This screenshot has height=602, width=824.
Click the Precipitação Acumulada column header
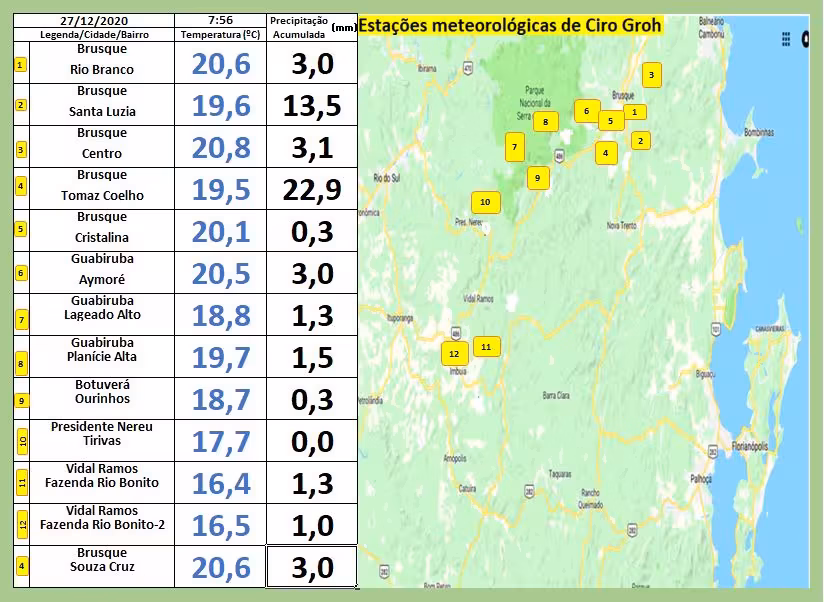tap(298, 27)
